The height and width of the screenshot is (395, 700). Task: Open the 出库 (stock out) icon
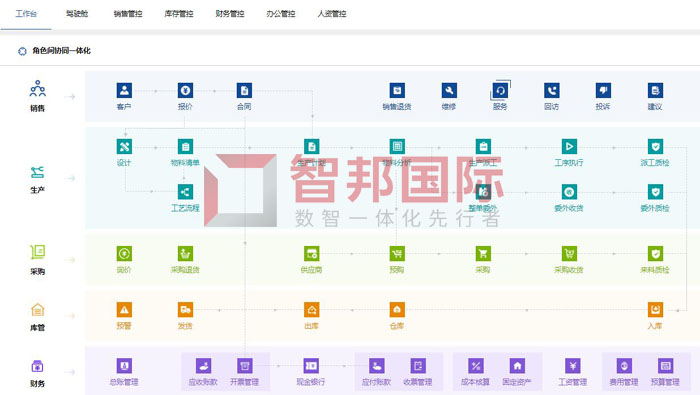[x=312, y=310]
